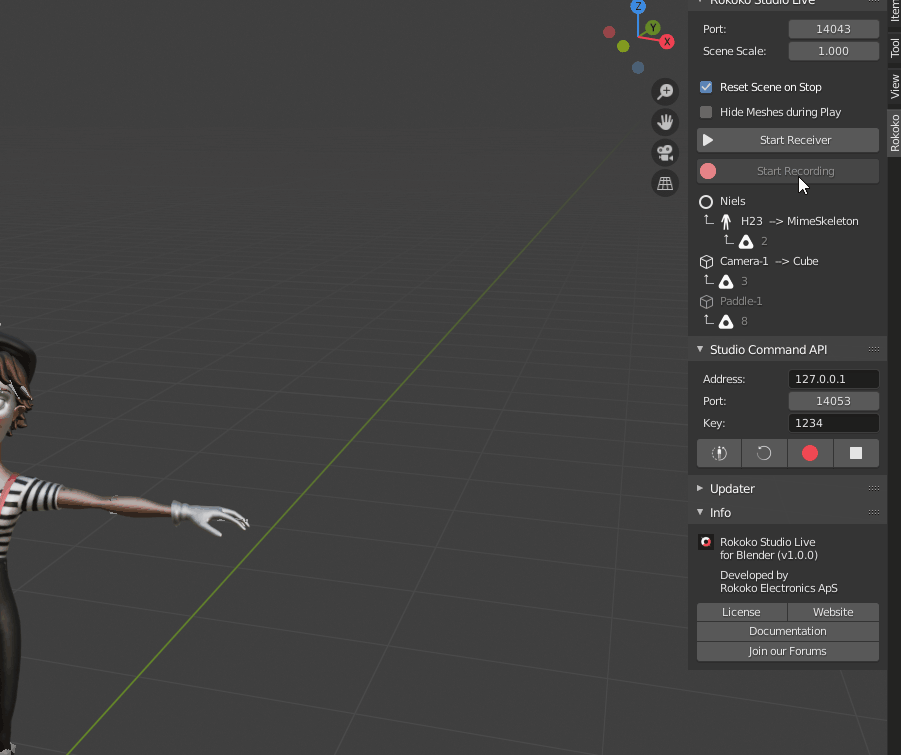Click the red record button in Command API
The height and width of the screenshot is (755, 901).
[810, 453]
